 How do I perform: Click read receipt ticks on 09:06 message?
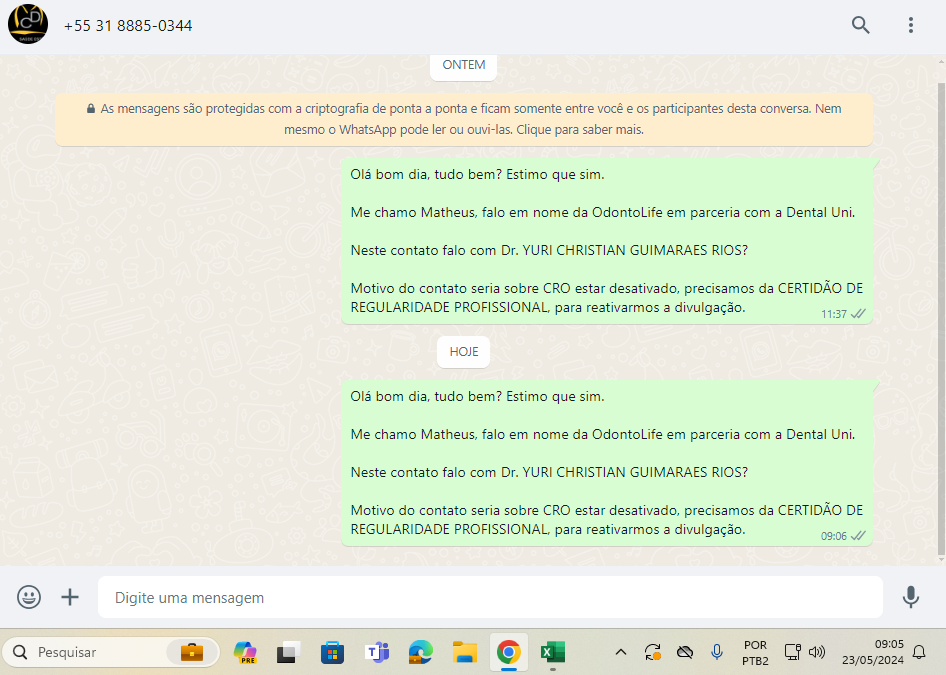point(858,536)
